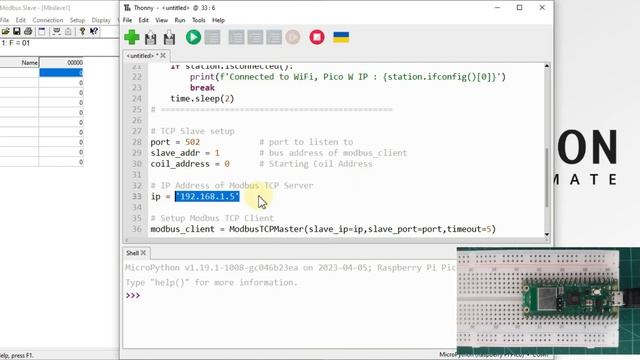Click the editor vertical scrollbar up arrow
Image resolution: width=640 pixels, height=360 pixels.
coord(547,66)
